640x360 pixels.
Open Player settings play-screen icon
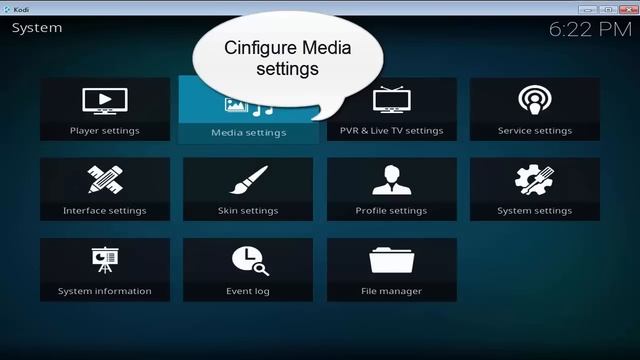tap(105, 101)
